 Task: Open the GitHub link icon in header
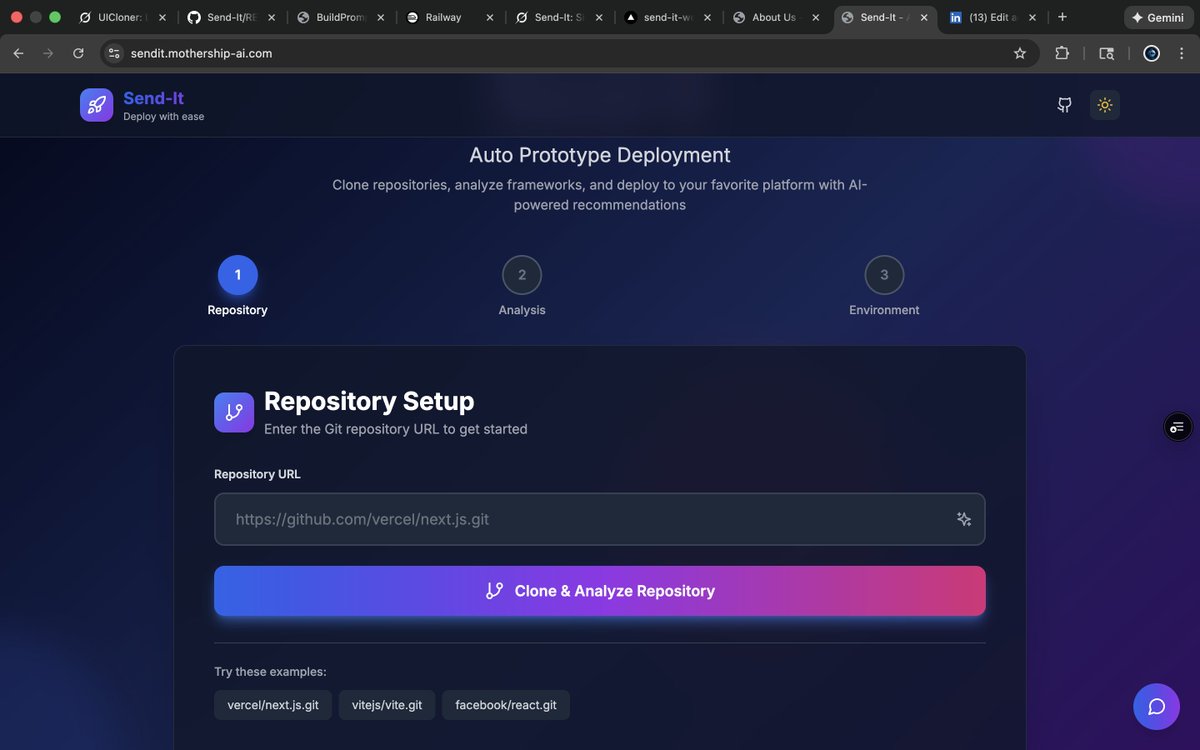click(x=1065, y=105)
